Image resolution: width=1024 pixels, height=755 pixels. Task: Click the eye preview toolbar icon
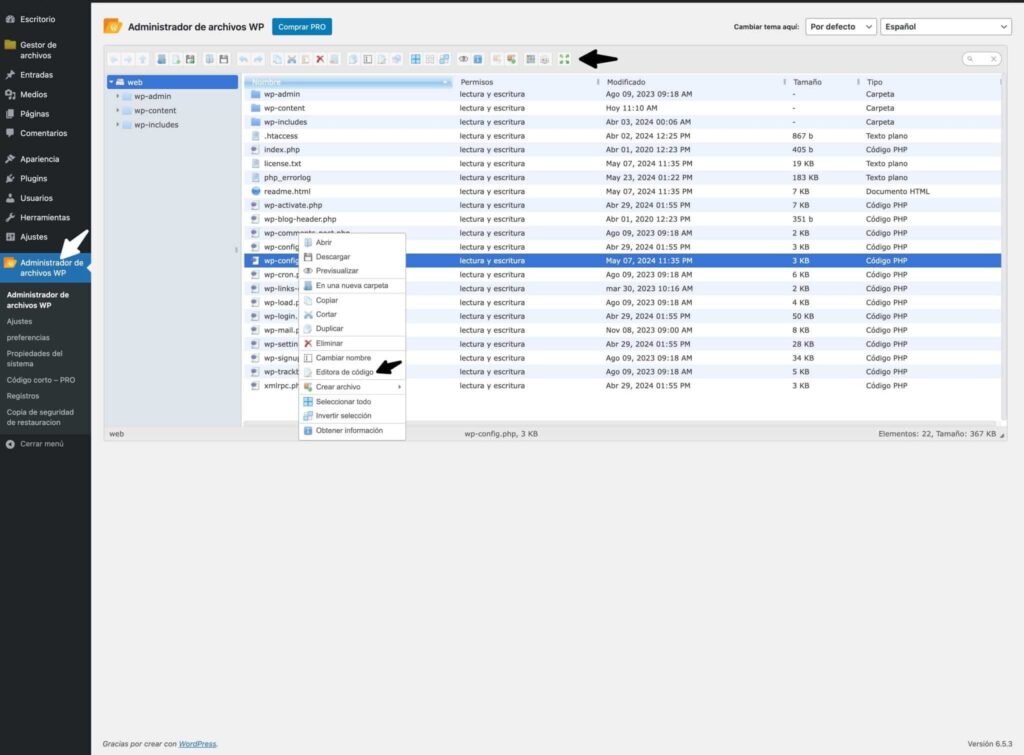[463, 59]
